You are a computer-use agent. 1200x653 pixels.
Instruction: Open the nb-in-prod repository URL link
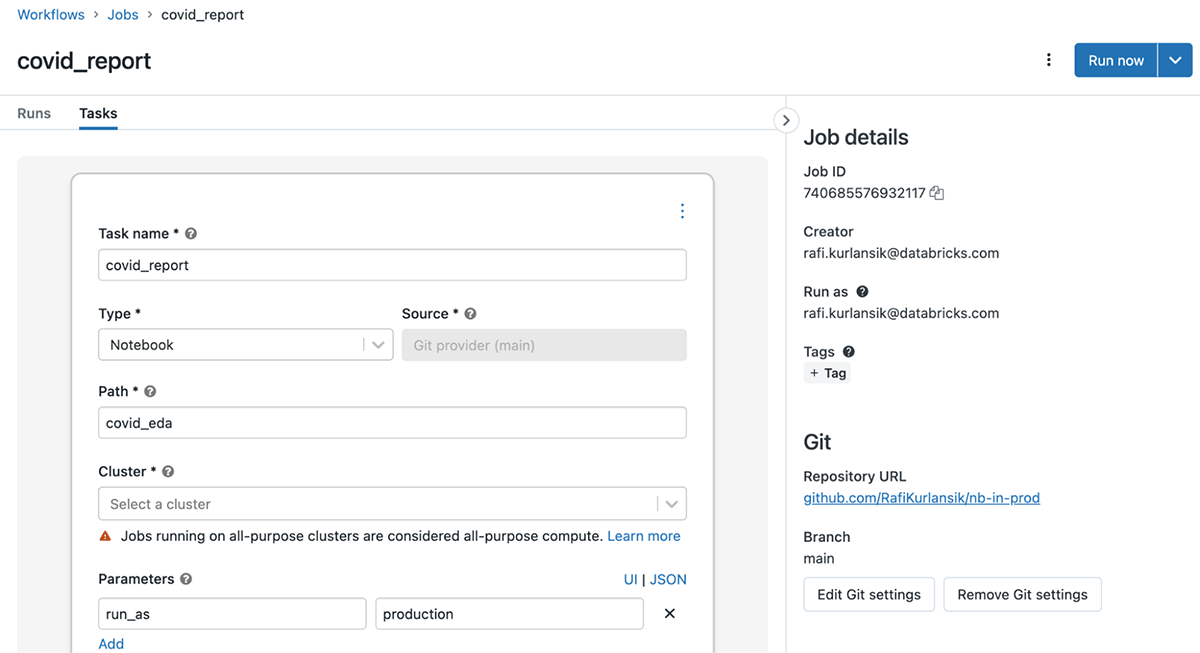[x=921, y=497]
